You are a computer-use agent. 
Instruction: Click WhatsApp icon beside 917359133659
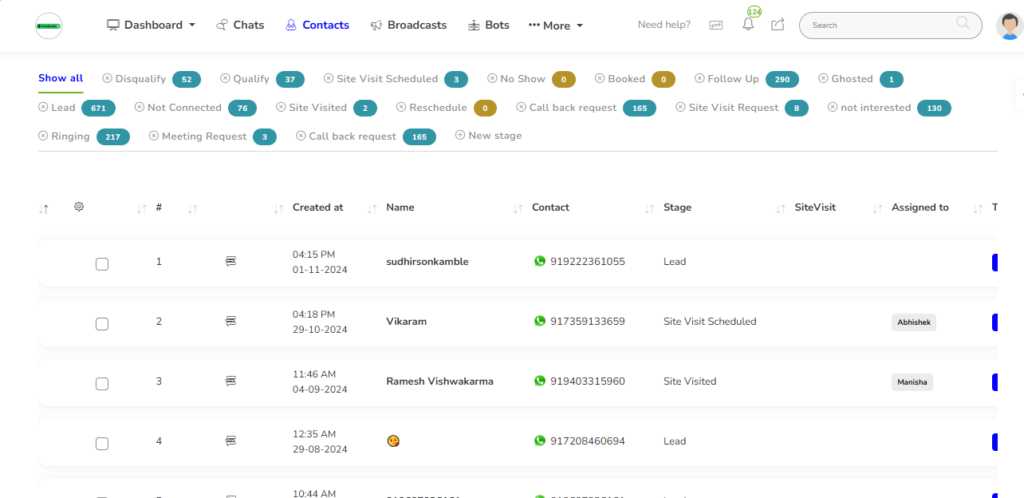click(x=540, y=321)
